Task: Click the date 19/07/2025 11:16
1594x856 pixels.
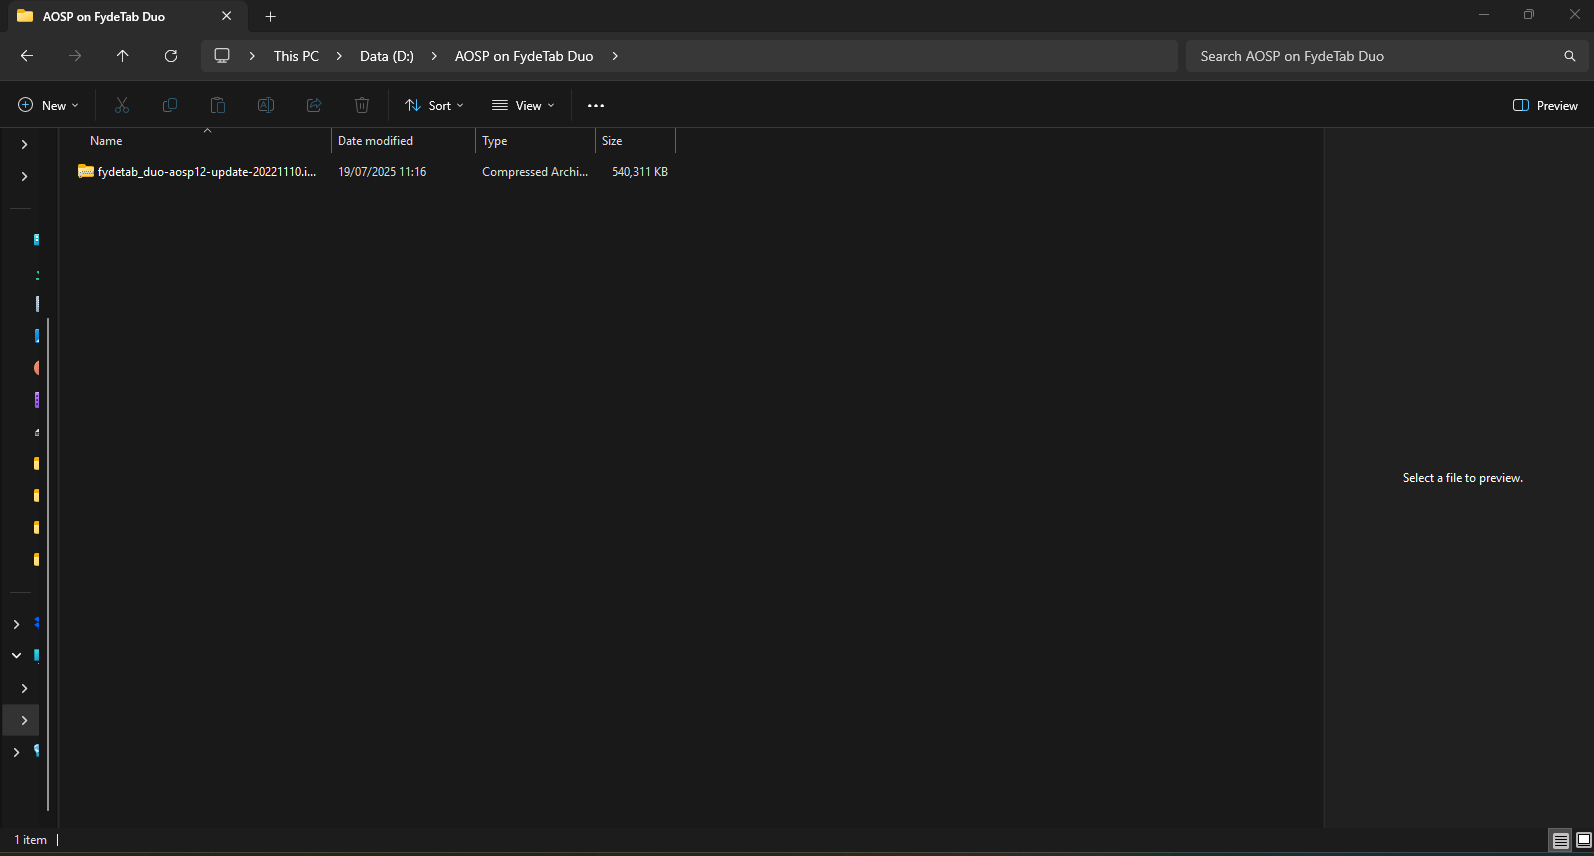Action: 382,172
